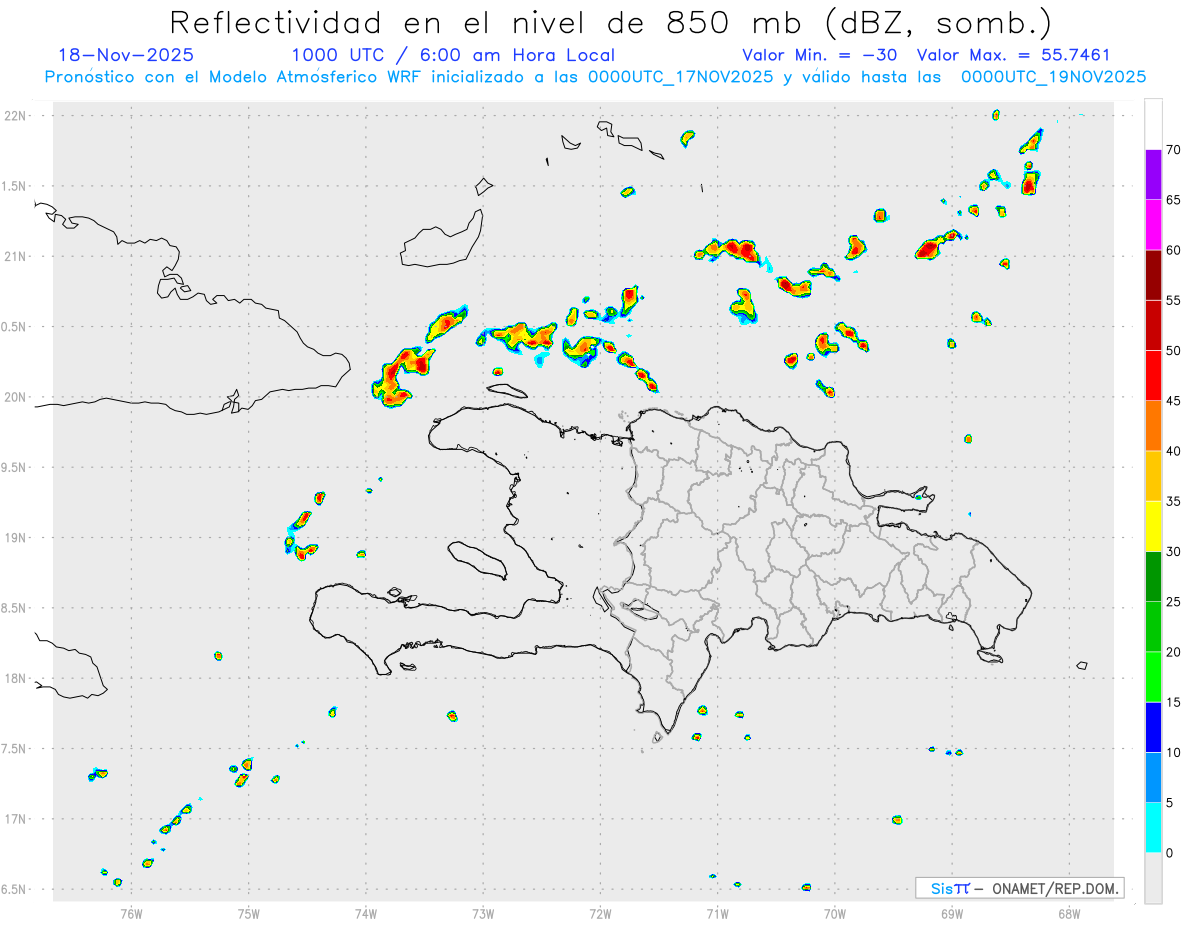The width and height of the screenshot is (1200, 927).
Task: Click the '21N' latitude label
Action: (x=16, y=256)
